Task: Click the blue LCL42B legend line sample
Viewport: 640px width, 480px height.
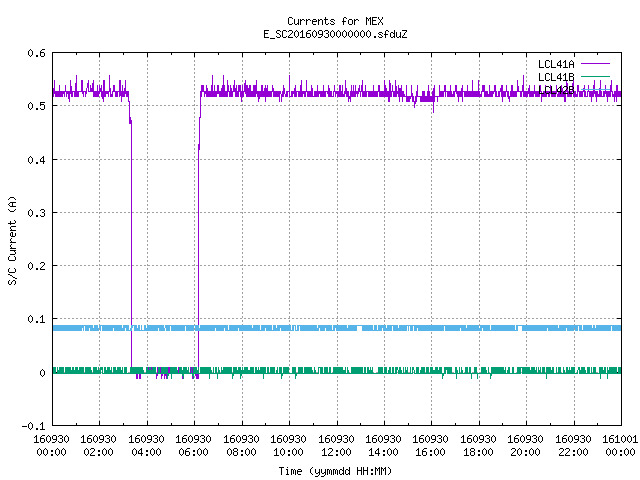Action: point(595,89)
